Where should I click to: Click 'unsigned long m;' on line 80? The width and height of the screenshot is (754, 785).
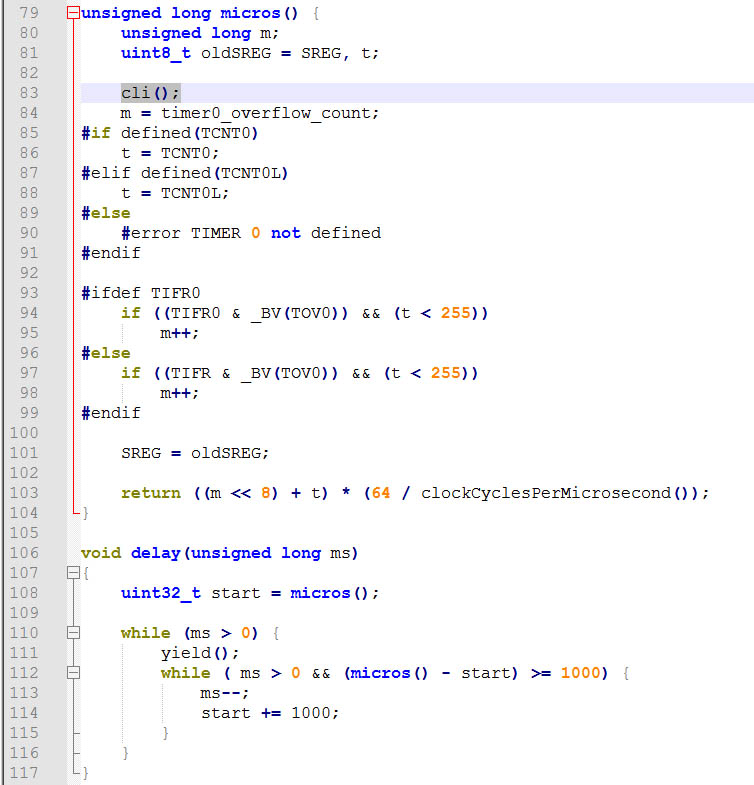[200, 33]
